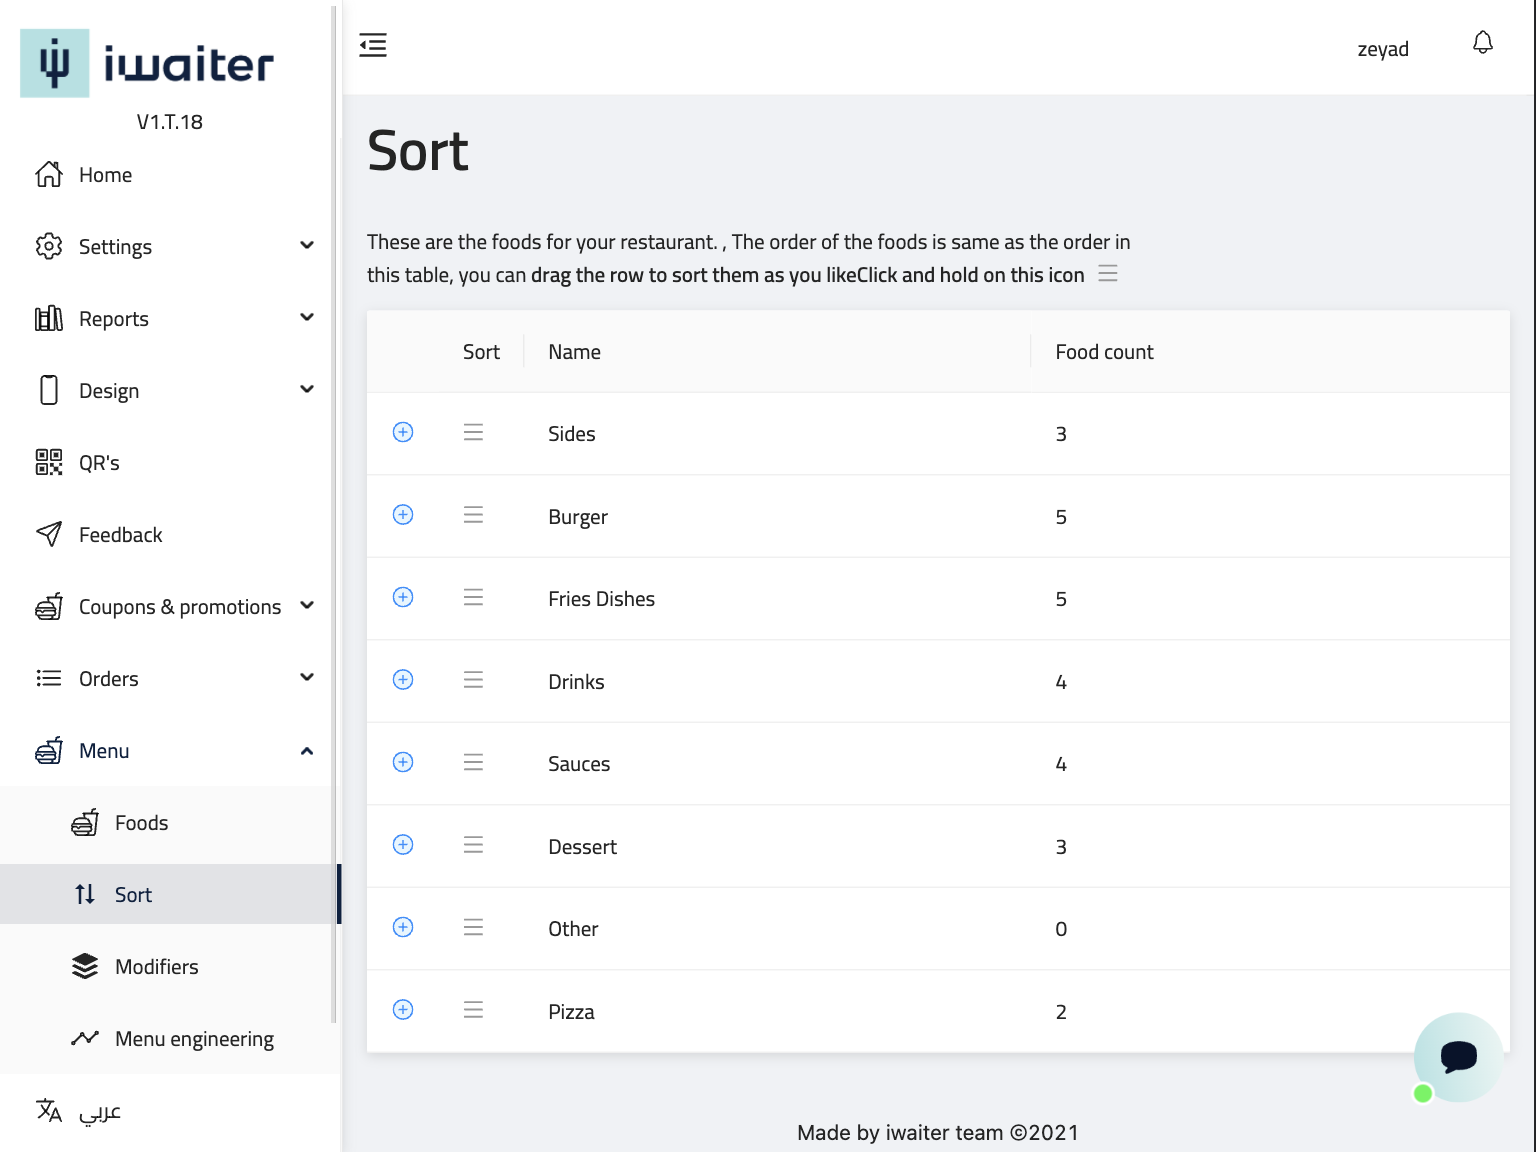The width and height of the screenshot is (1536, 1152).
Task: Open Menu engineering page
Action: click(194, 1039)
